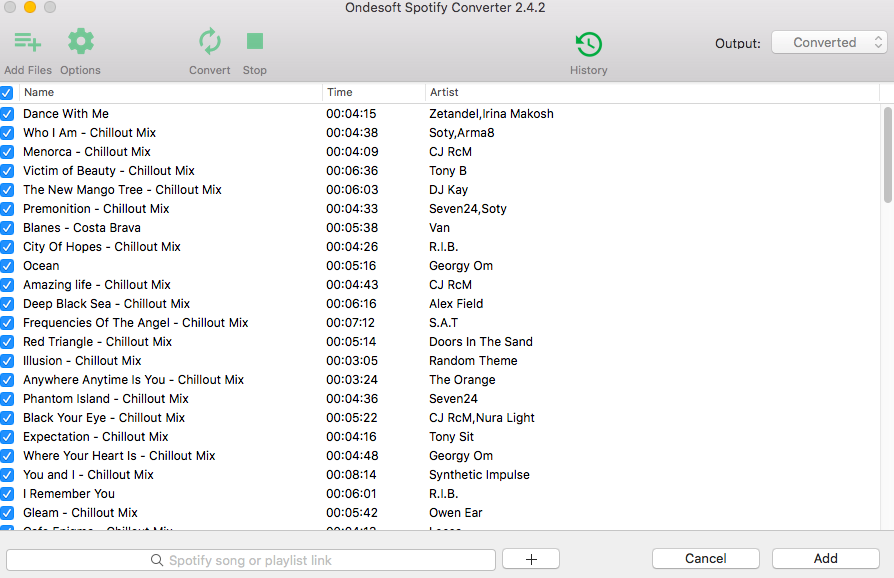Click artist Tony Sit
This screenshot has width=894, height=578.
[451, 437]
